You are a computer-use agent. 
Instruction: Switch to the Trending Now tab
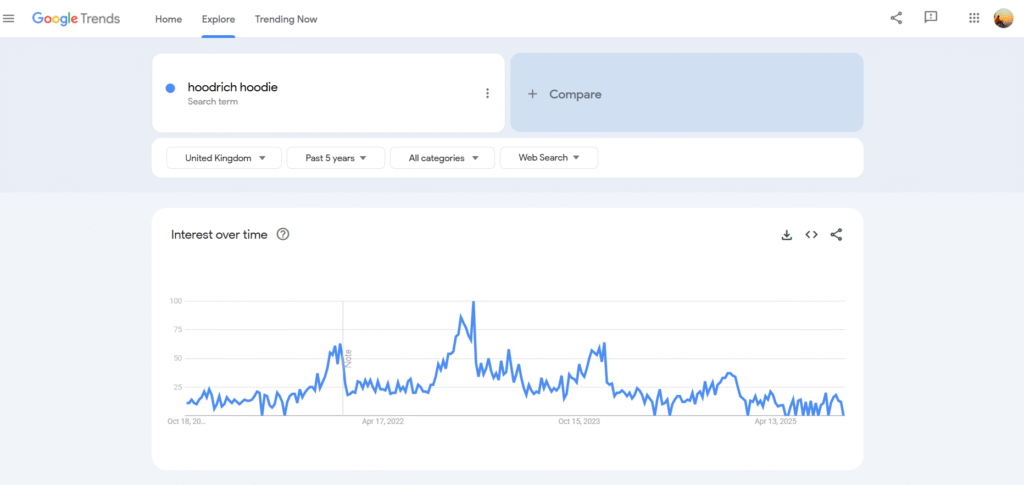click(x=286, y=19)
